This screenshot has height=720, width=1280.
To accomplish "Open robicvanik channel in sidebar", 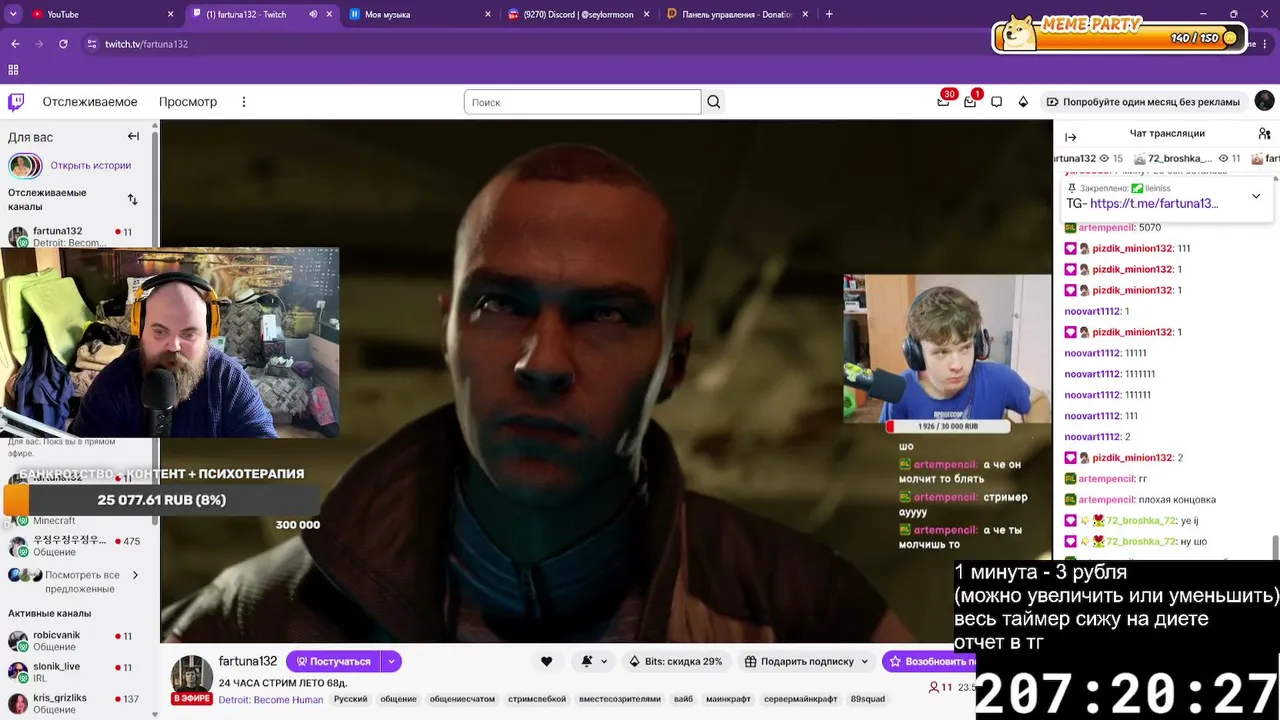I will 76,641.
